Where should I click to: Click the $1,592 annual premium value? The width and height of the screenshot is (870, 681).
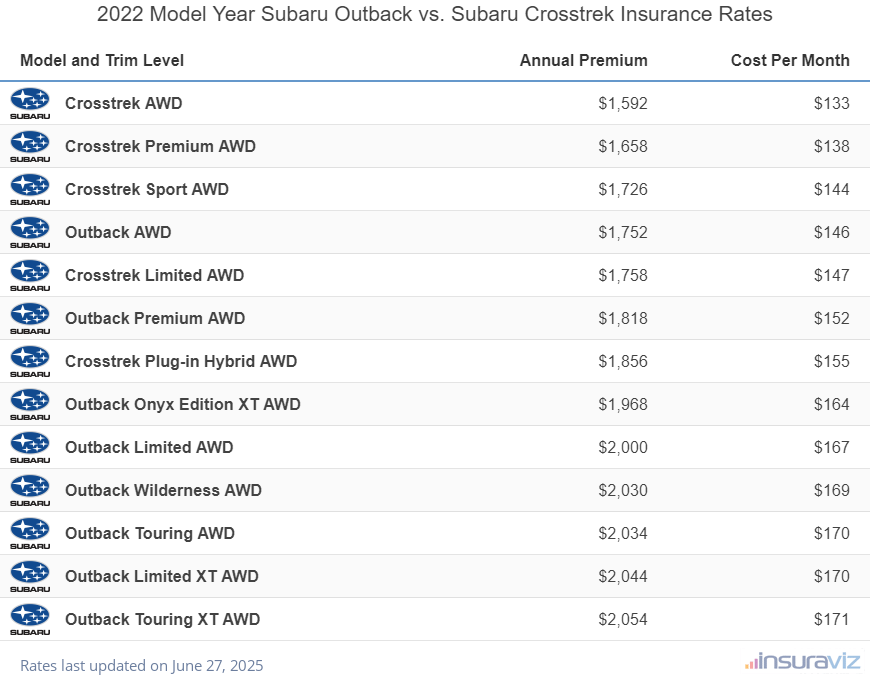(x=623, y=103)
